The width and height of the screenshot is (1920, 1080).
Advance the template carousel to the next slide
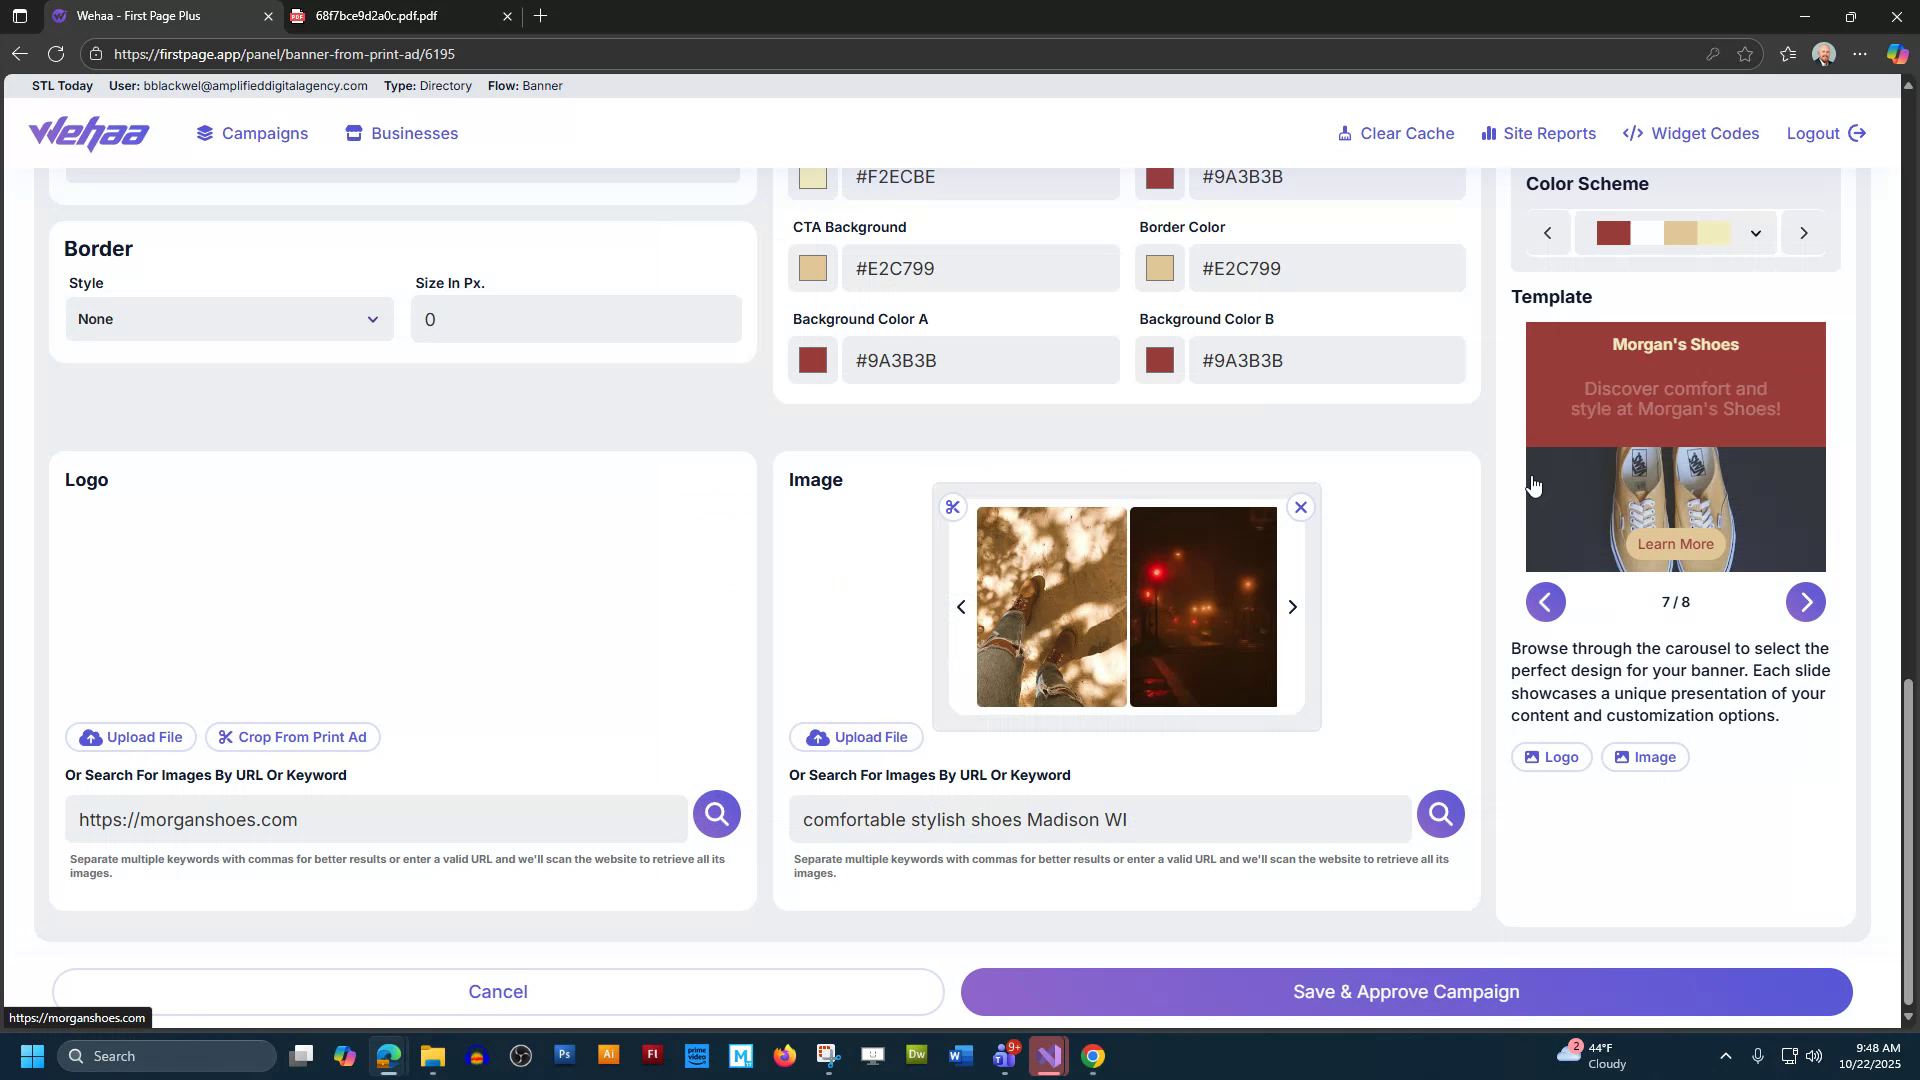[x=1806, y=602]
